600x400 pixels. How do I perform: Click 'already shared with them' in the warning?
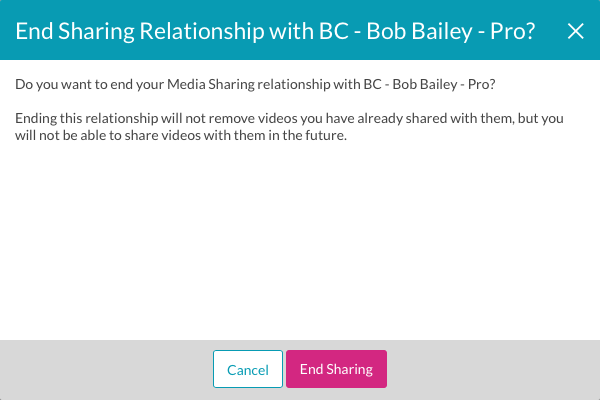pos(435,119)
